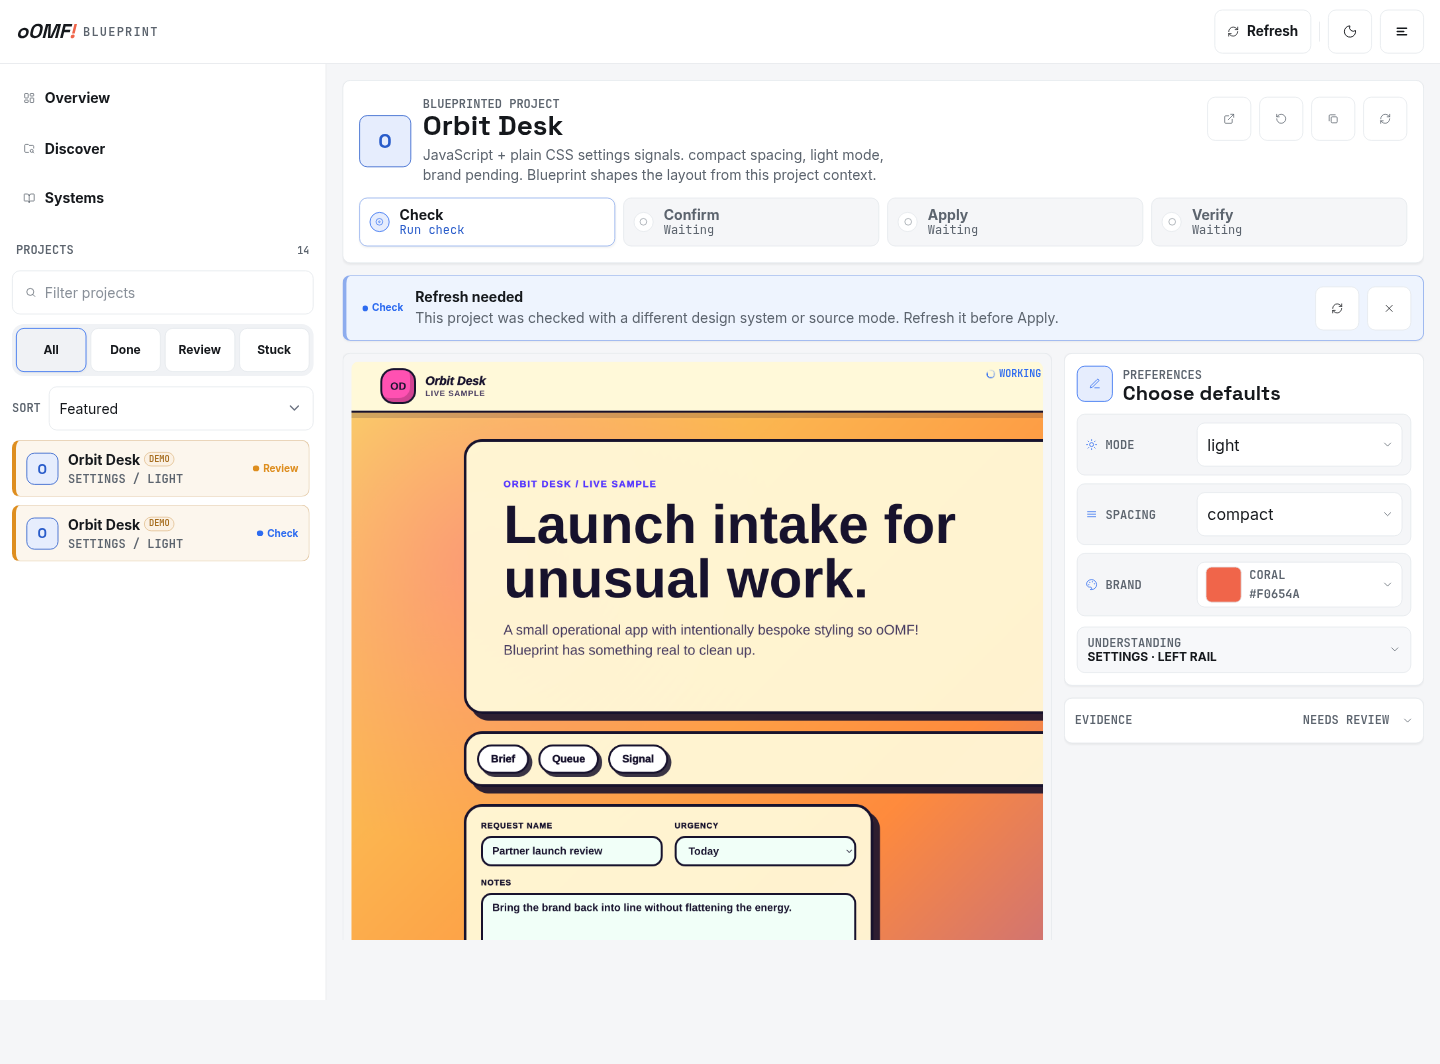This screenshot has width=1440, height=1064.
Task: Click the Signal pill in live sample
Action: (x=638, y=759)
